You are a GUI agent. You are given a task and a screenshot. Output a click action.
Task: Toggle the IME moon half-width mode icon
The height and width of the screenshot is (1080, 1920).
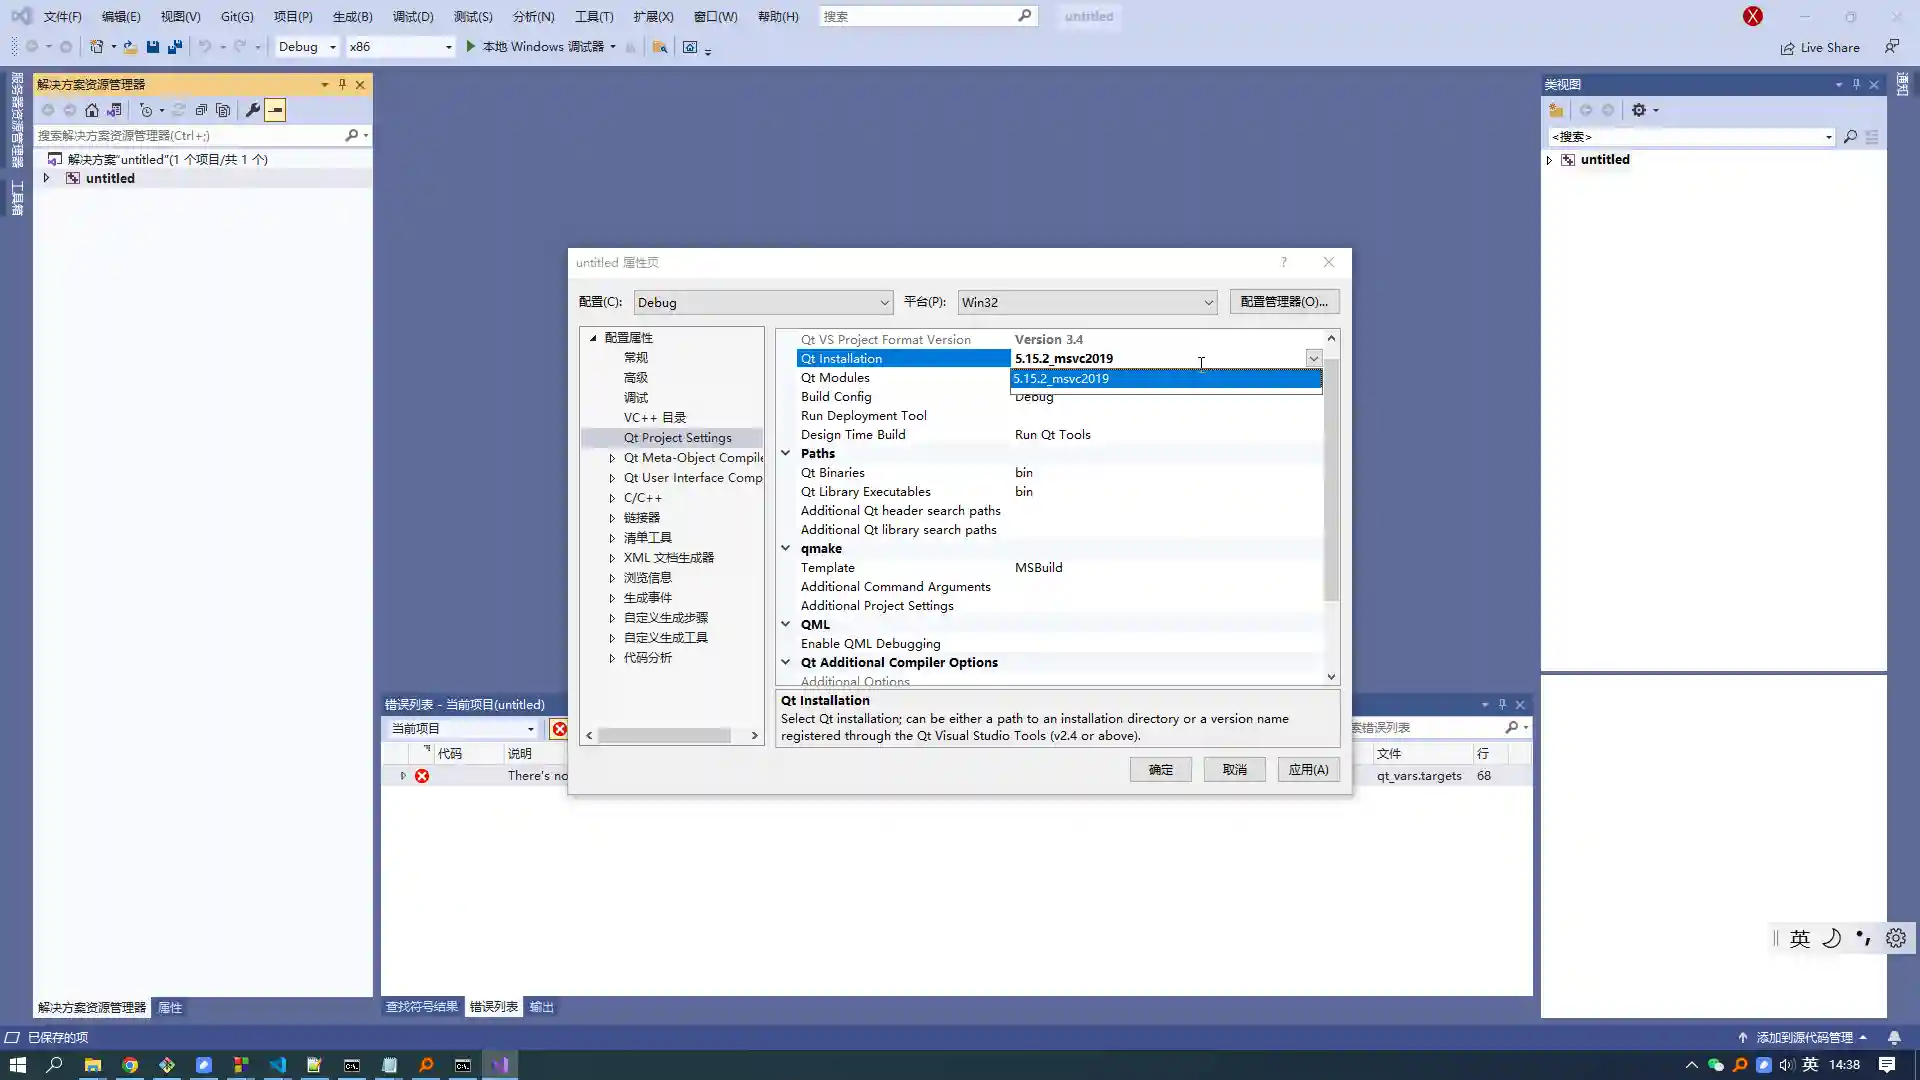[x=1831, y=938]
